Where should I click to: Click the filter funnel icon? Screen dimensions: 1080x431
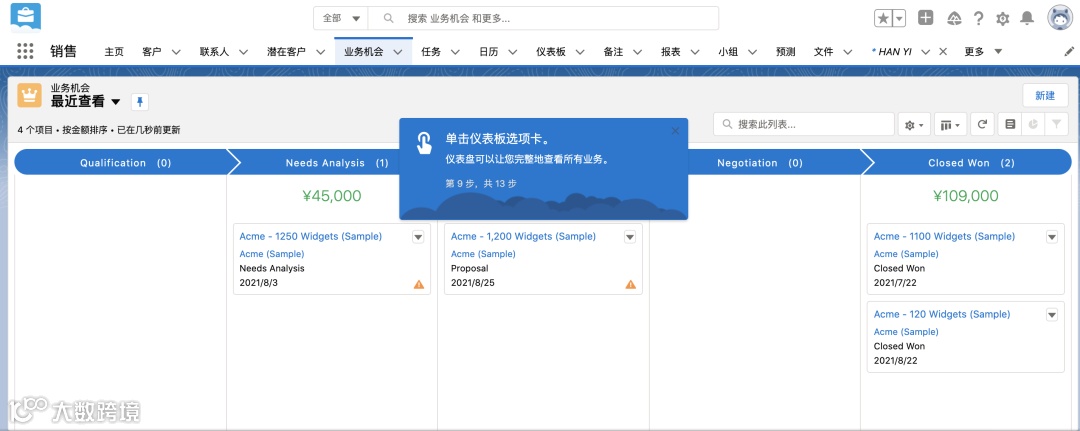(1055, 124)
